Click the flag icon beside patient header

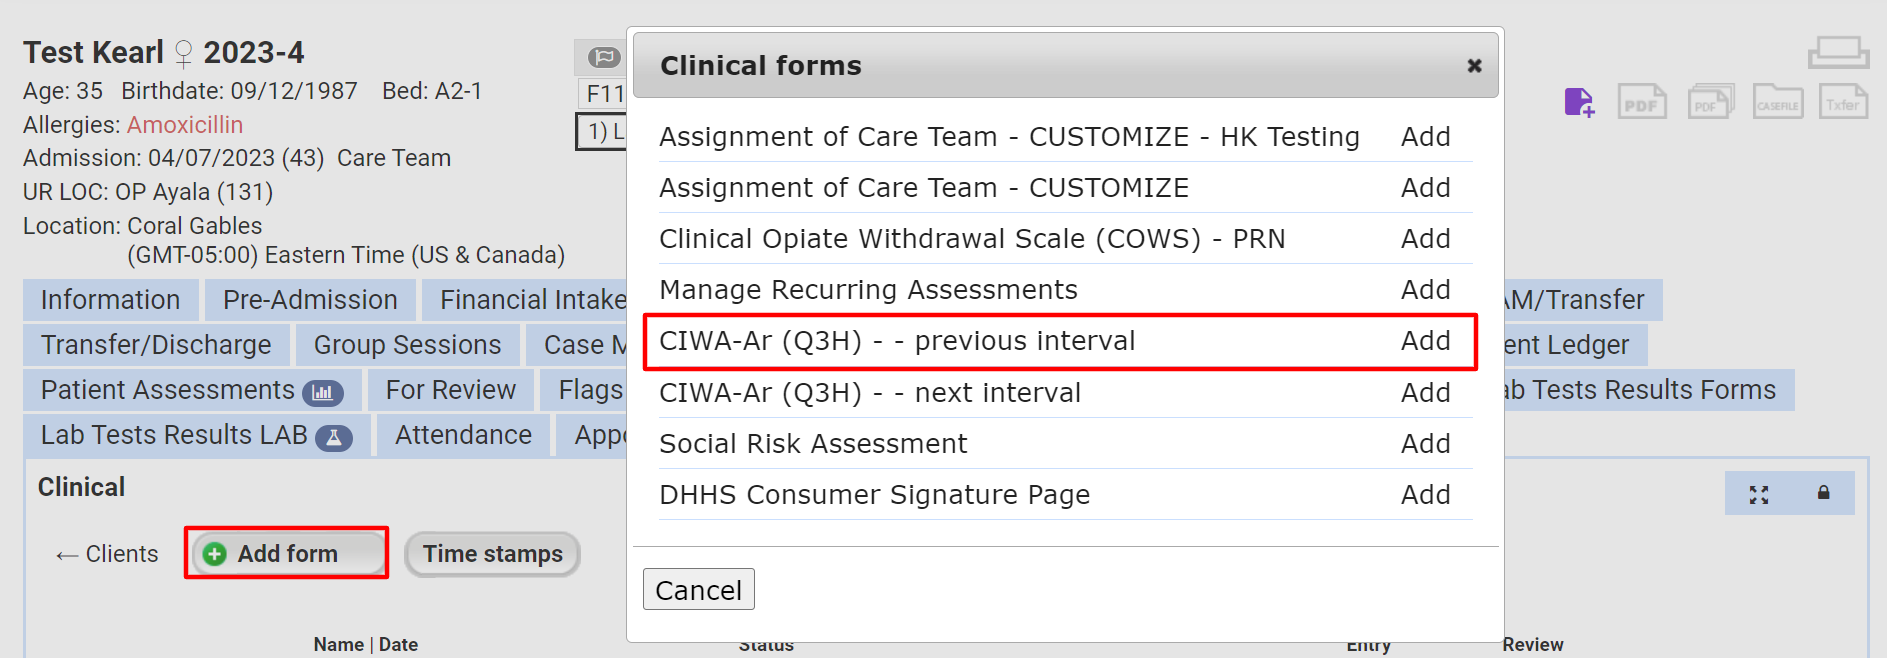pos(603,58)
